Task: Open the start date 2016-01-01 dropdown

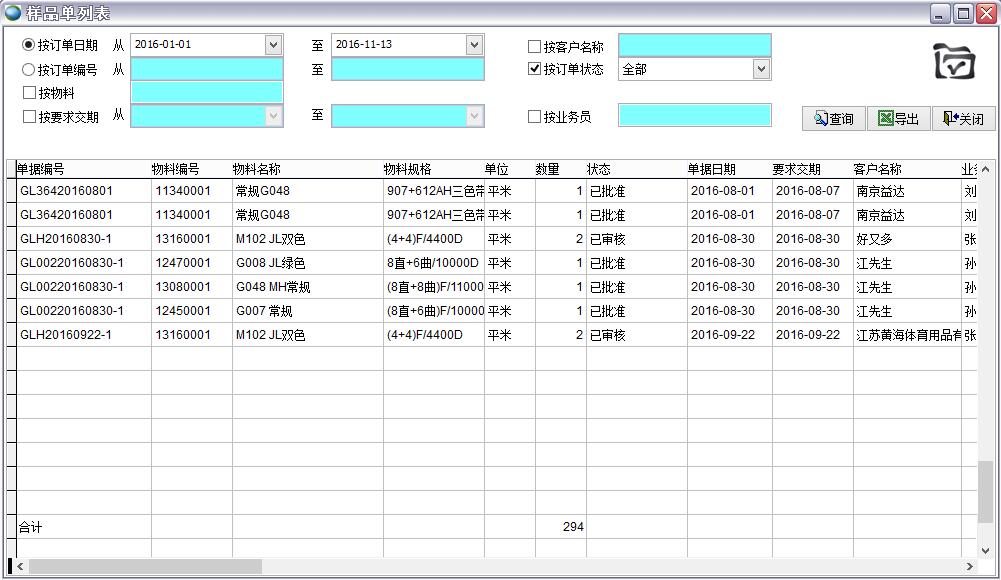Action: [x=273, y=45]
